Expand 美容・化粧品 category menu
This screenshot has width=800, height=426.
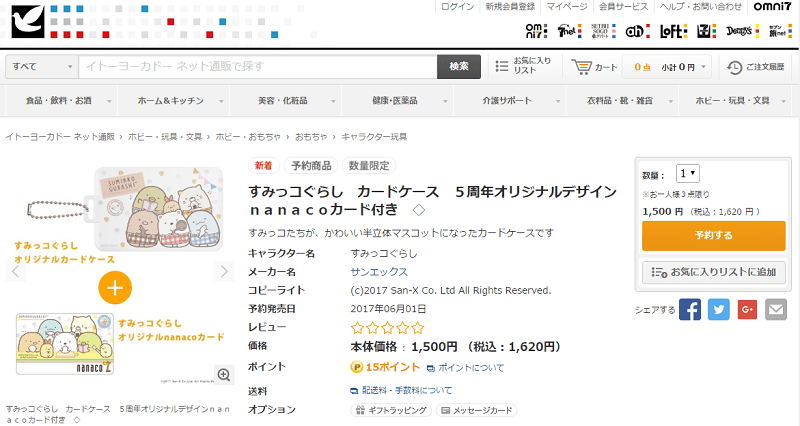286,101
